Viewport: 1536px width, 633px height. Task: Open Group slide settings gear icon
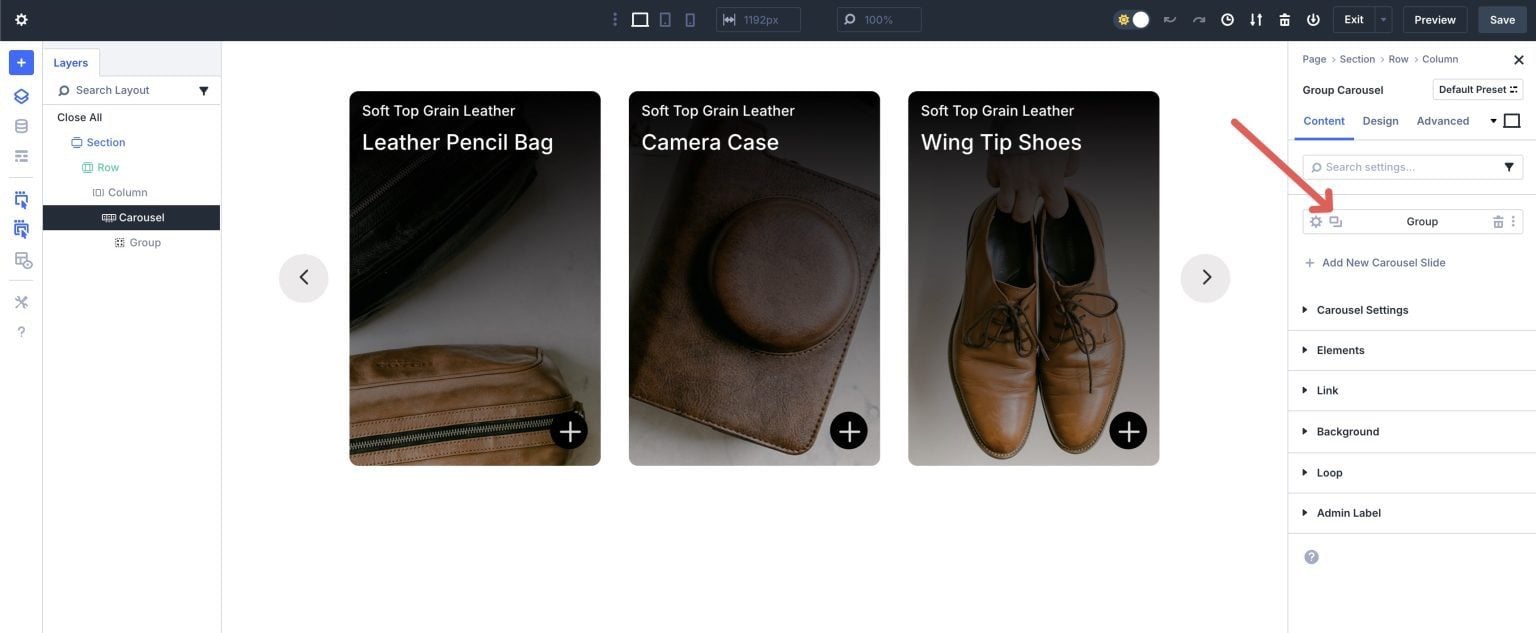click(x=1316, y=221)
